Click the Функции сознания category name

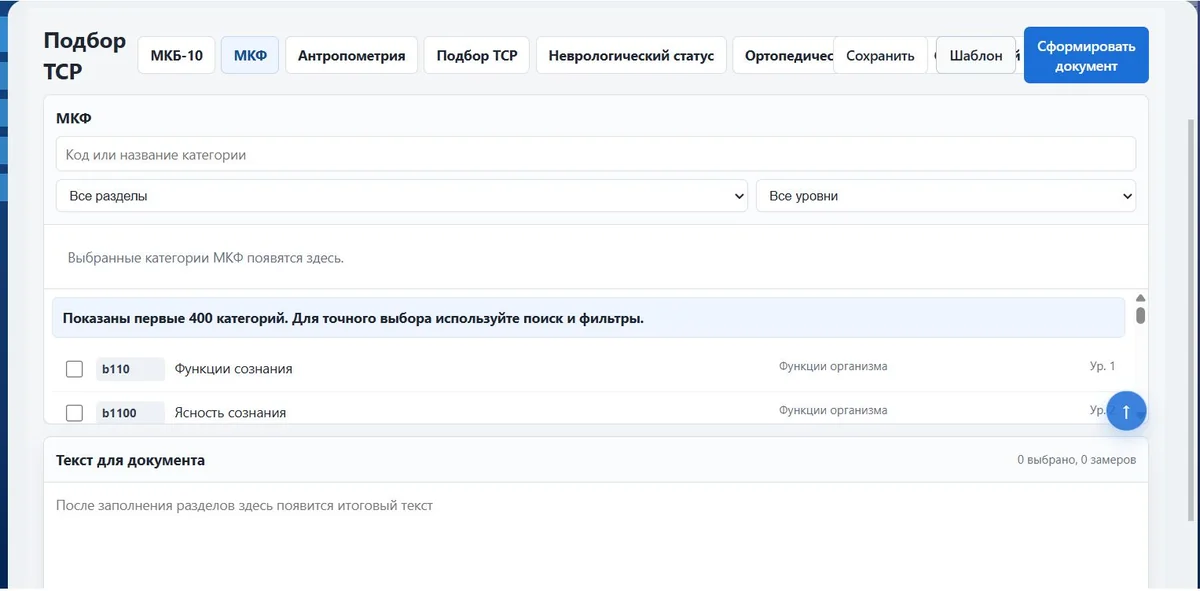point(234,369)
